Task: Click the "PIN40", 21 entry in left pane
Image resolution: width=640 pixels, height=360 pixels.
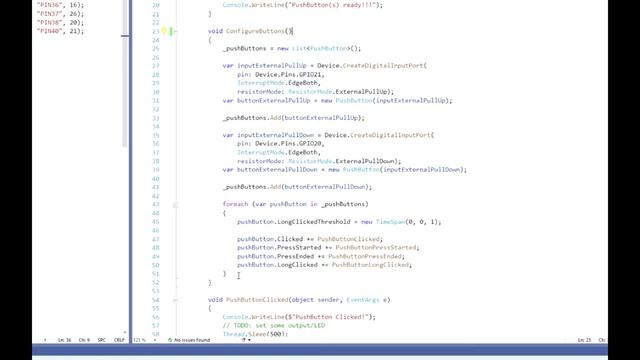Action: point(60,31)
